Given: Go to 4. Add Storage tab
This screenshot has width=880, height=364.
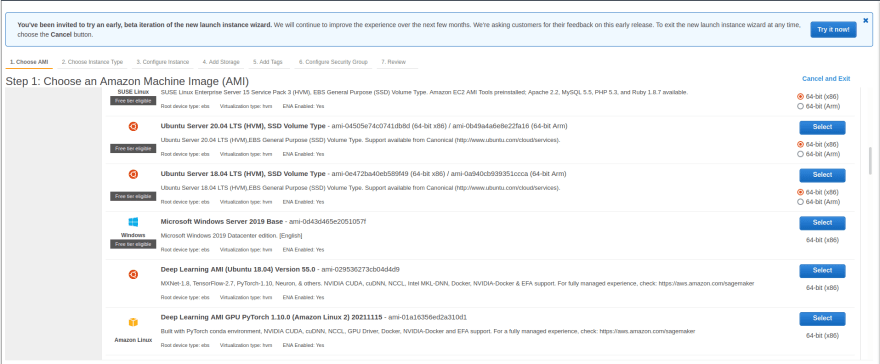Looking at the screenshot, I should (221, 62).
